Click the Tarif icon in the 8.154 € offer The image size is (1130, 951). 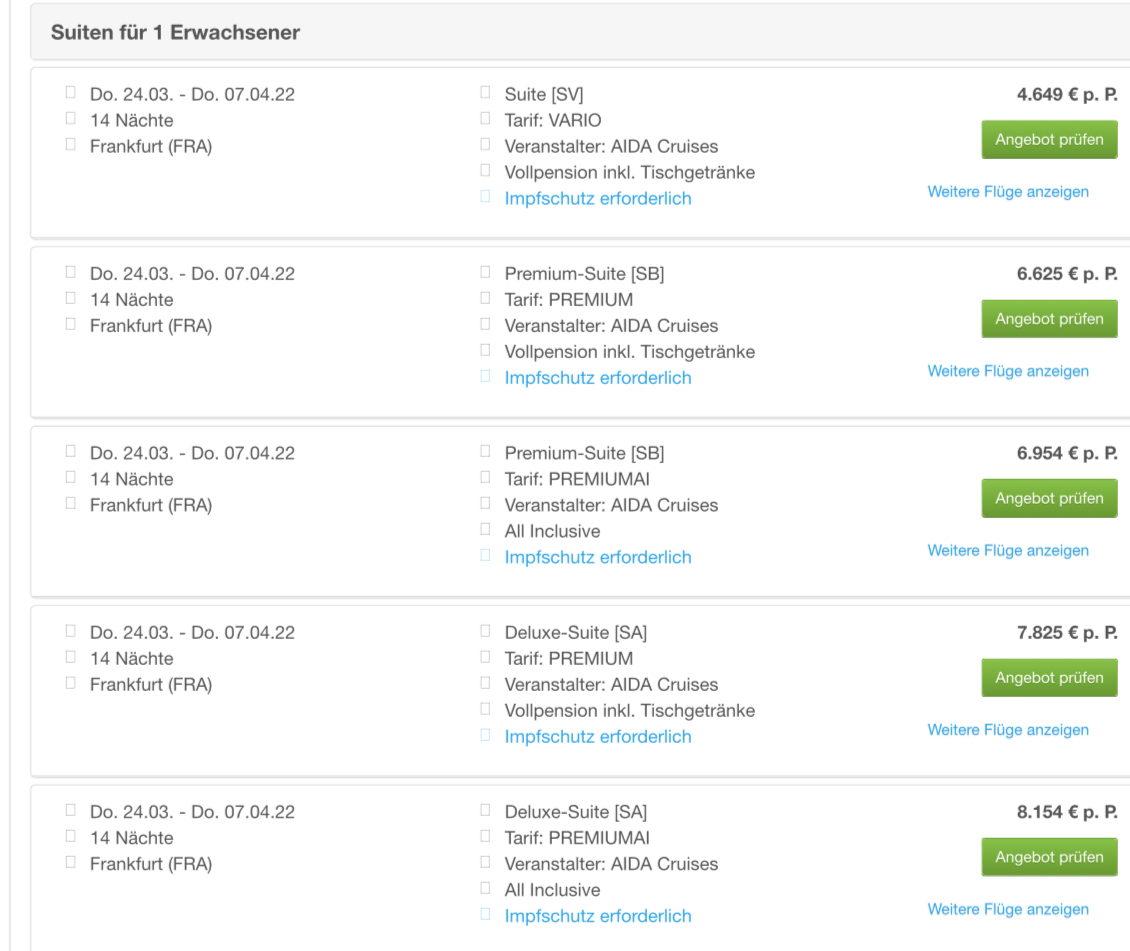486,838
